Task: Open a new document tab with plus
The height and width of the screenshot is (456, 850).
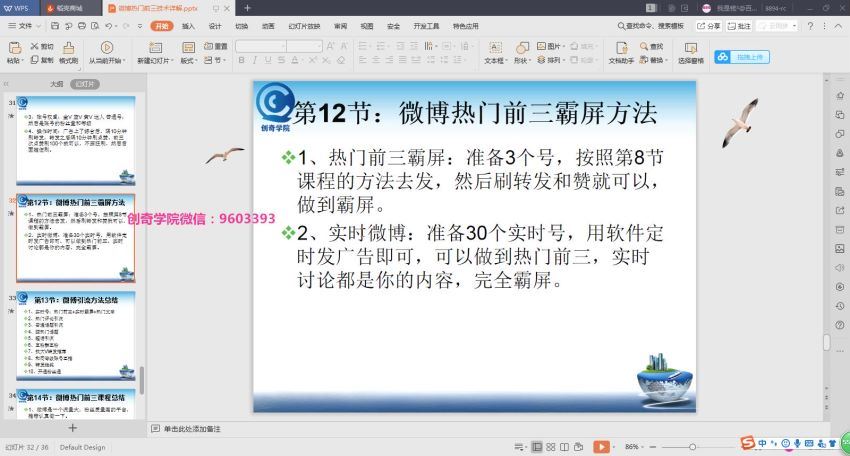Action: click(x=247, y=8)
